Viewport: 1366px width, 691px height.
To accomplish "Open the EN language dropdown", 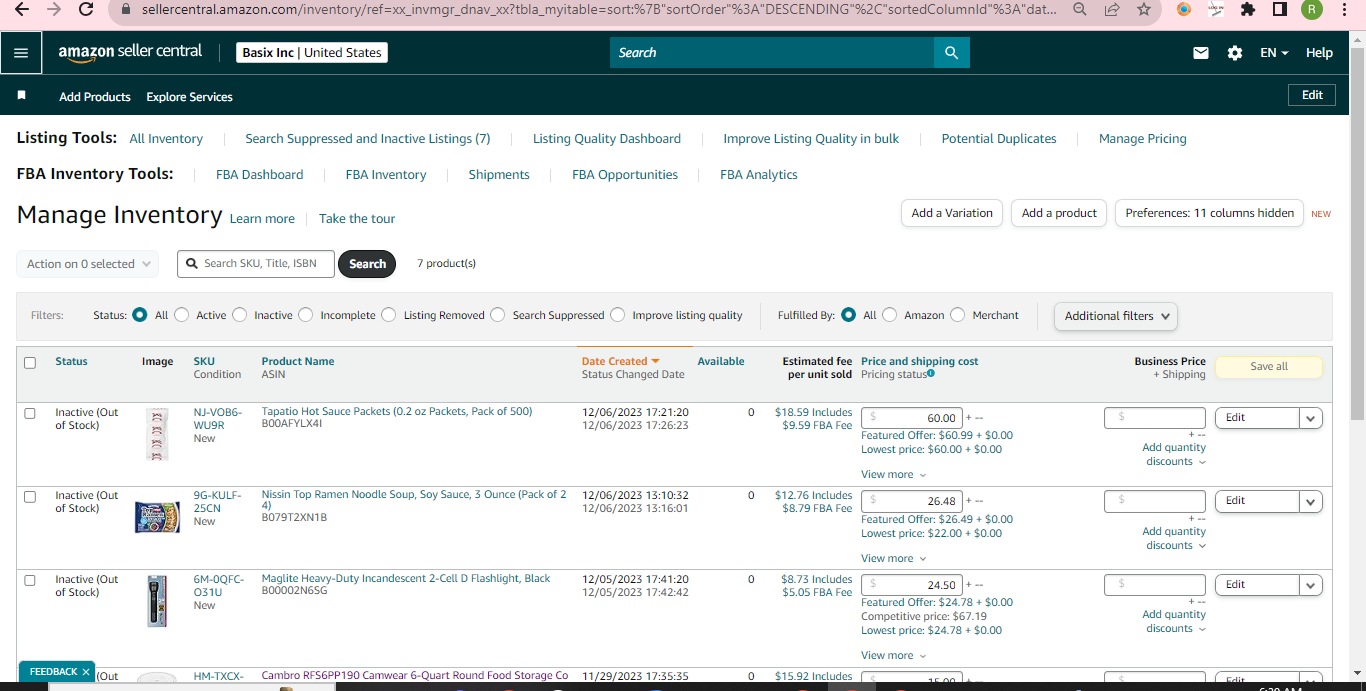I will point(1274,53).
